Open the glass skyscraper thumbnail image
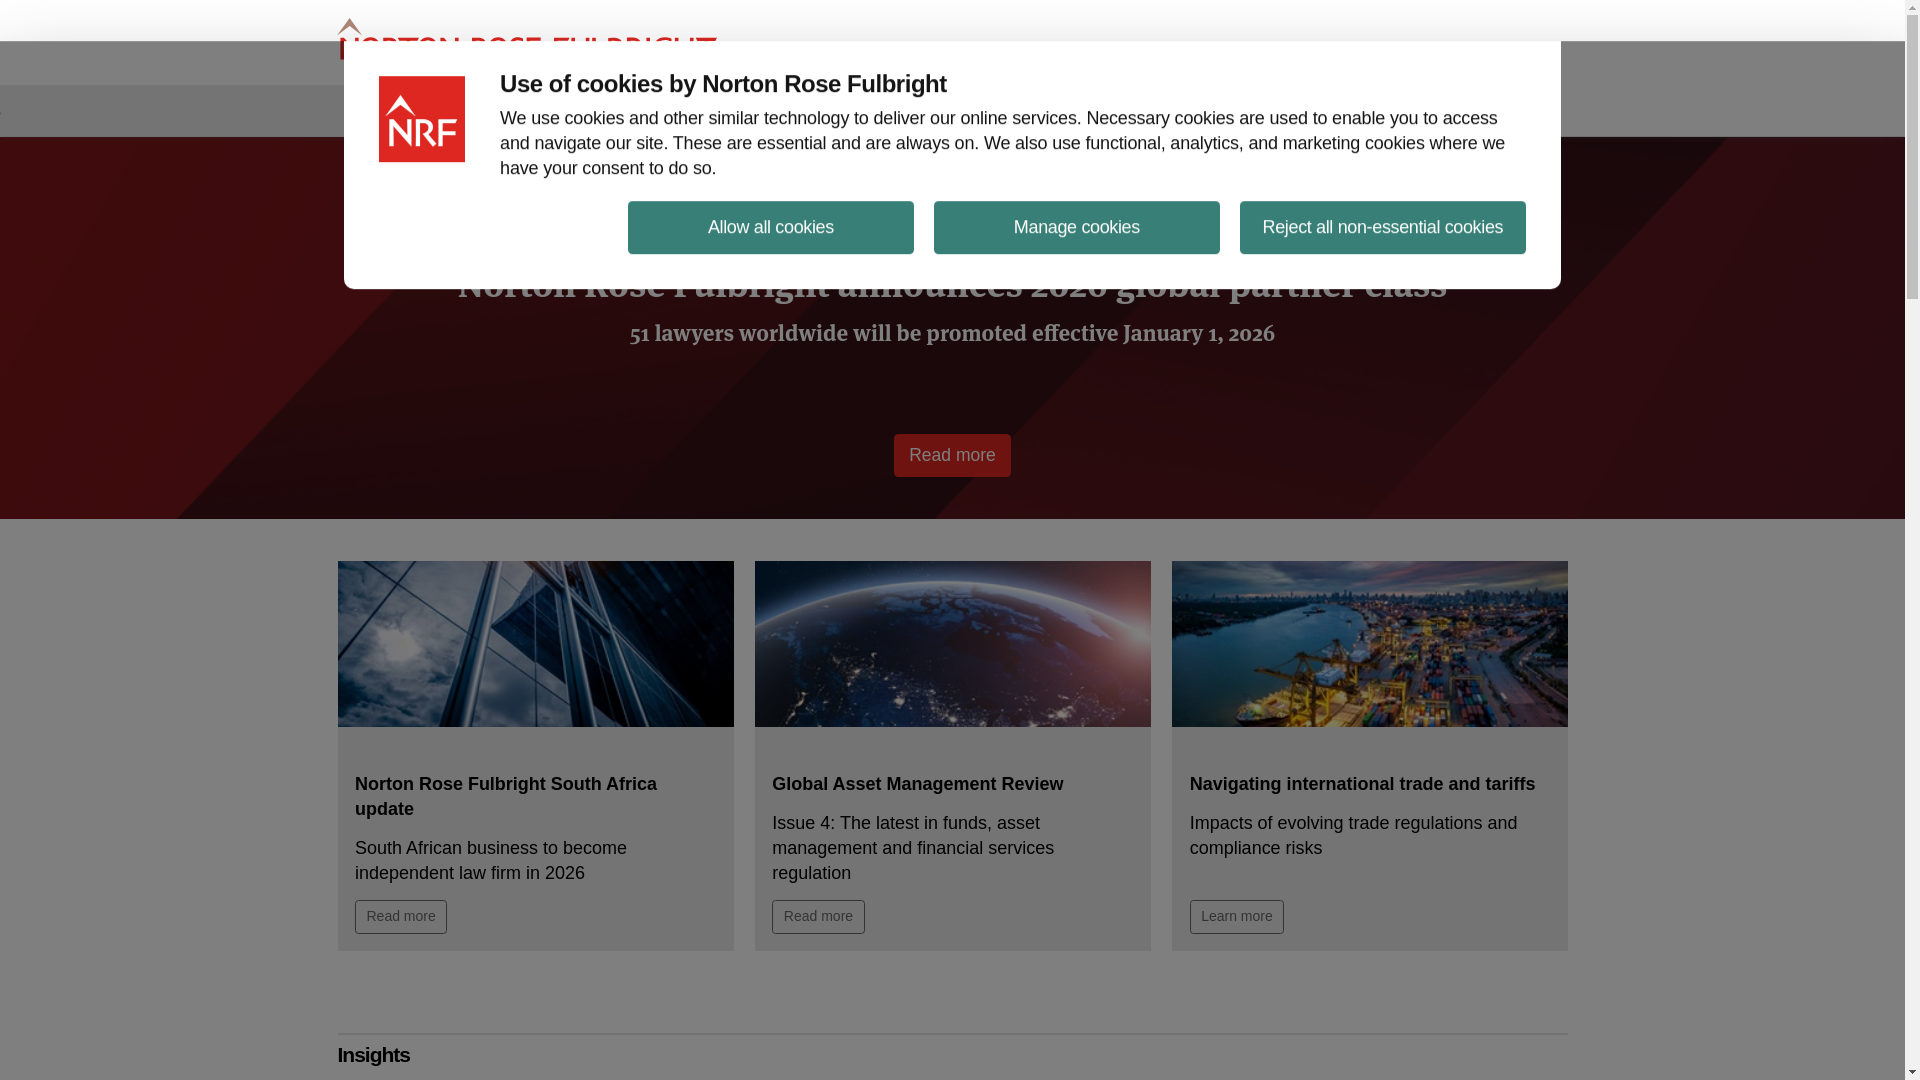Image resolution: width=1920 pixels, height=1080 pixels. click(x=536, y=644)
